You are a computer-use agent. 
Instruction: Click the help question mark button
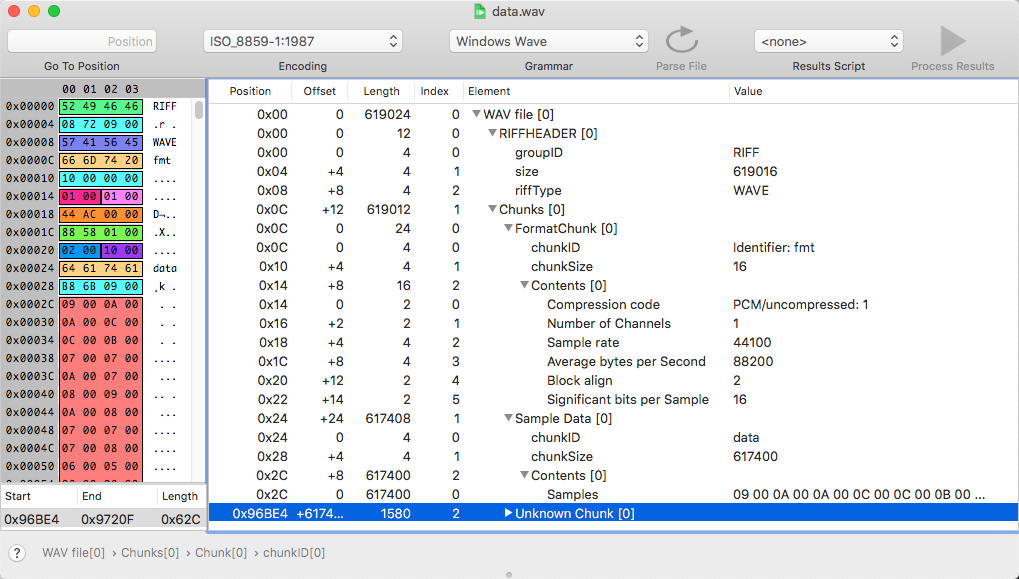click(17, 553)
